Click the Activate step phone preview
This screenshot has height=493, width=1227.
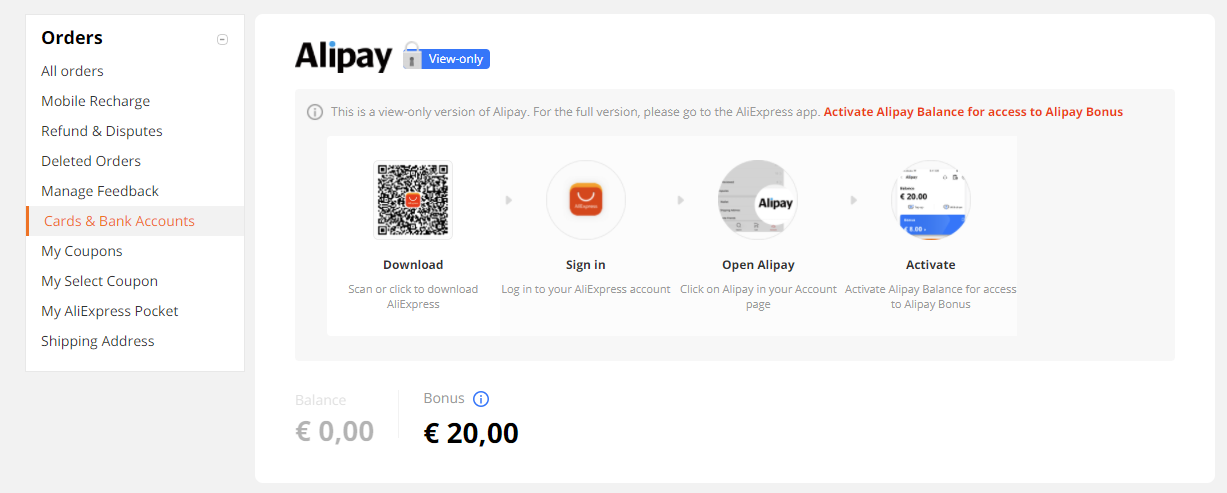coord(931,200)
